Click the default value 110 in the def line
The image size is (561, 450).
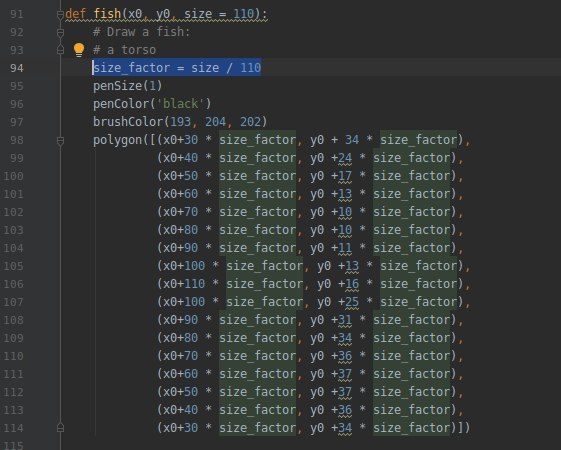pos(243,14)
